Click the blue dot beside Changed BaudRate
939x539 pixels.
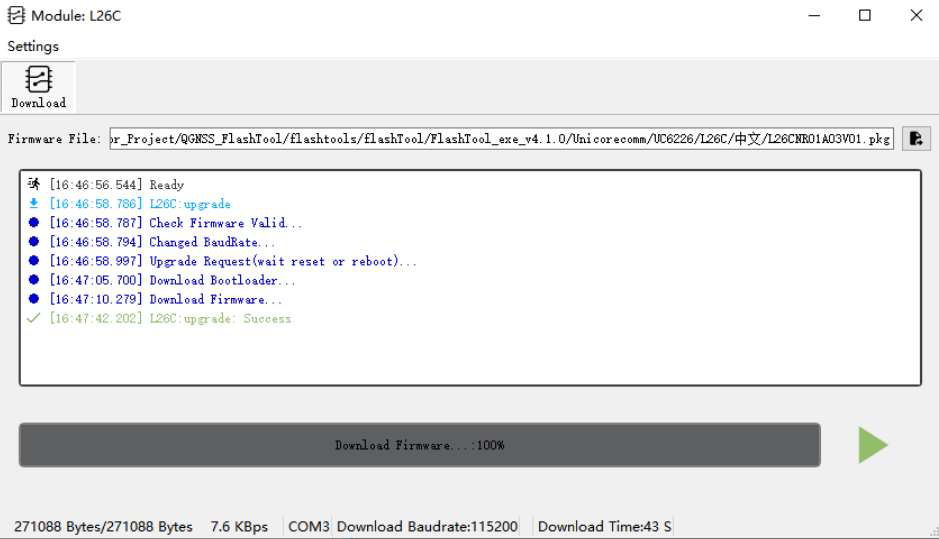click(34, 241)
